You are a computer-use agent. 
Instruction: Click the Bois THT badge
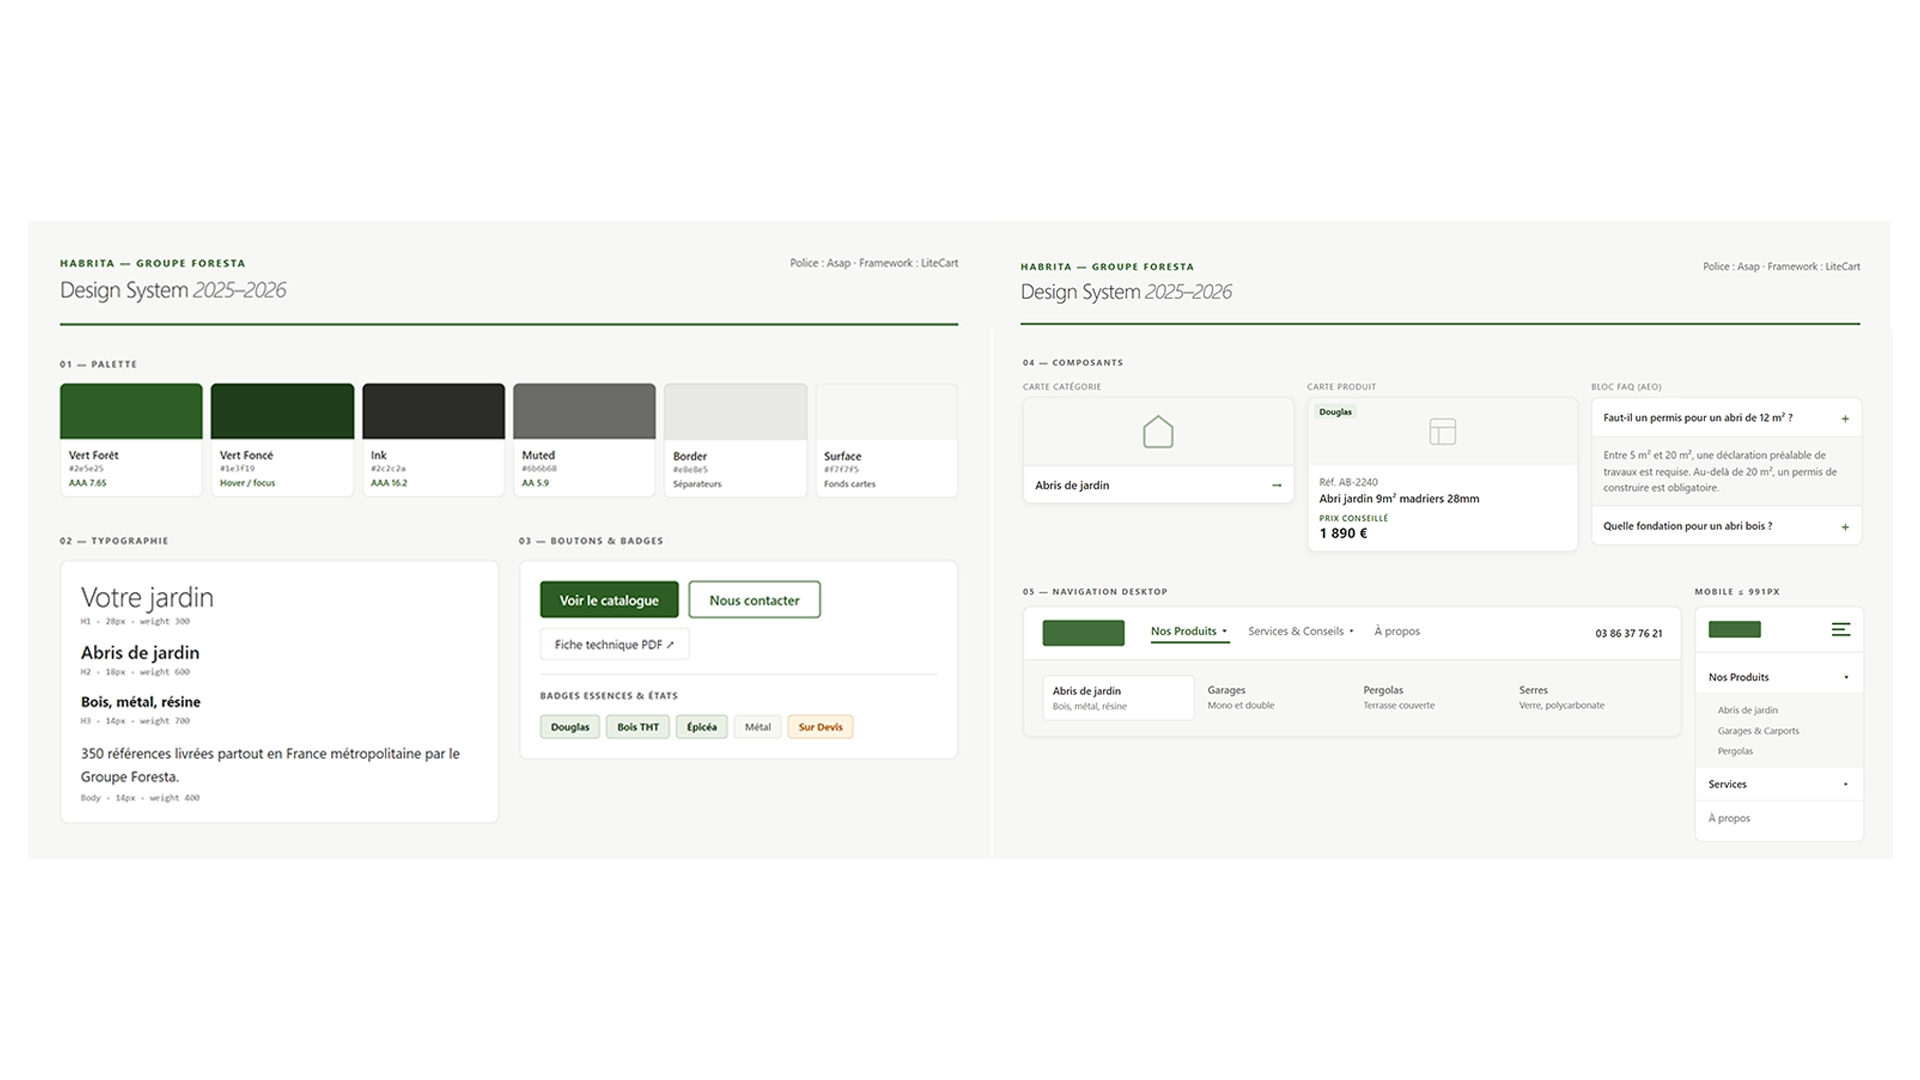click(x=638, y=727)
